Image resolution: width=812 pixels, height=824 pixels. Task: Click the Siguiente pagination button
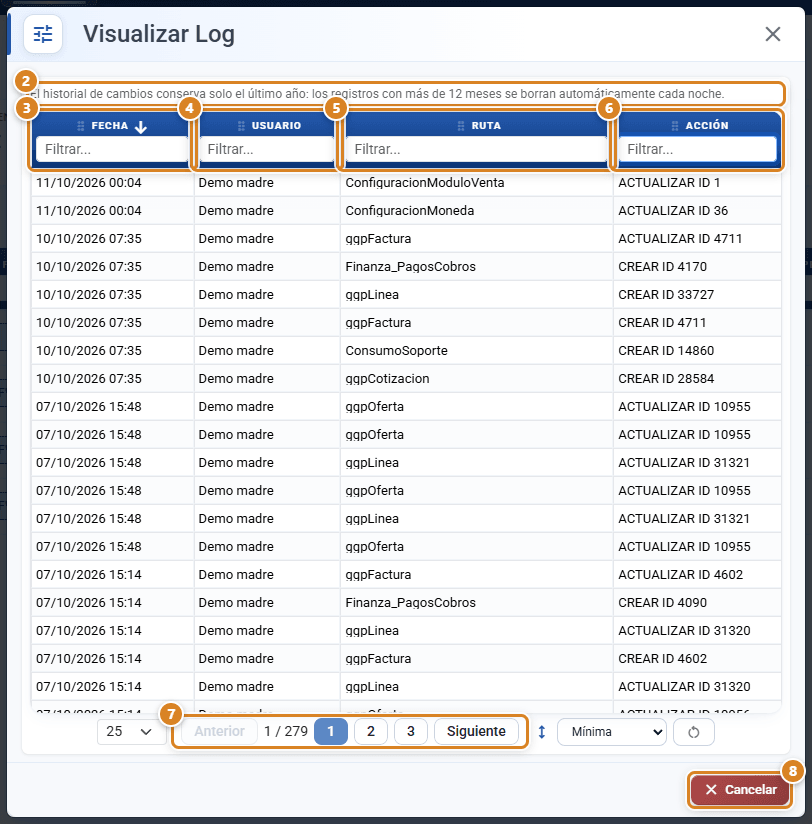(476, 732)
